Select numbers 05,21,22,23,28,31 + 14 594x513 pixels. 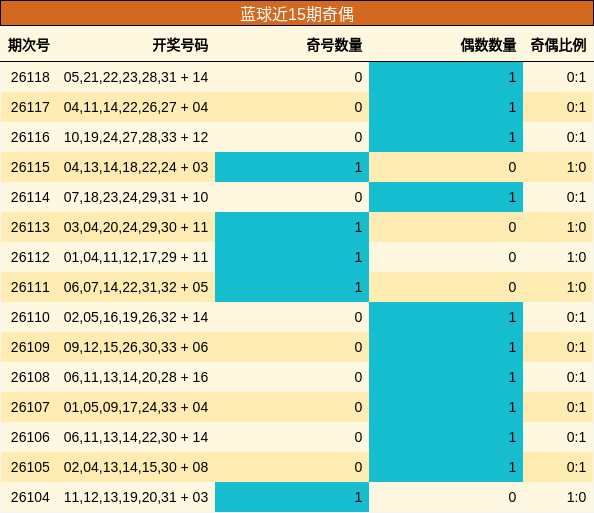[x=136, y=77]
